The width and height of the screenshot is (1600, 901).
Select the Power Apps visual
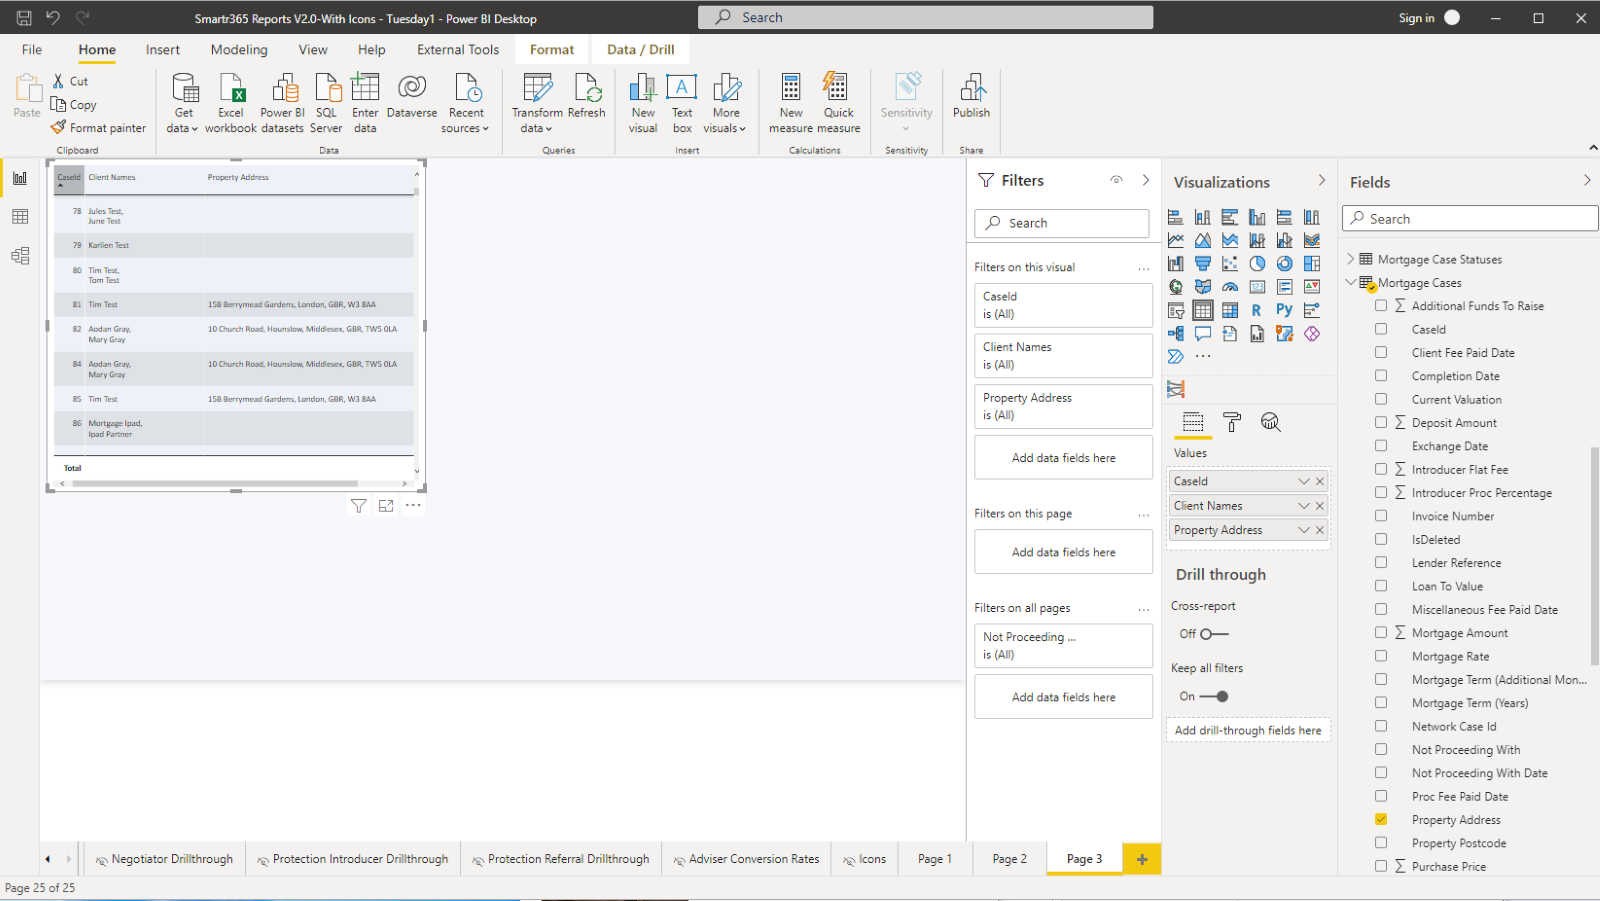1312,333
